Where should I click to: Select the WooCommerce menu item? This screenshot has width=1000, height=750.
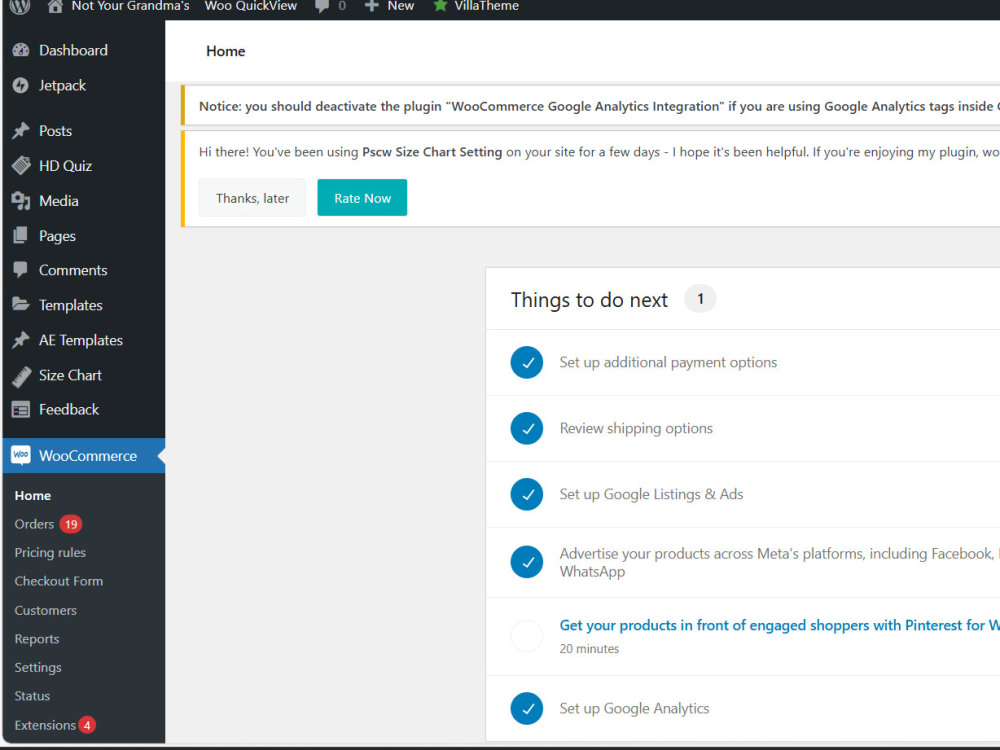(x=84, y=455)
